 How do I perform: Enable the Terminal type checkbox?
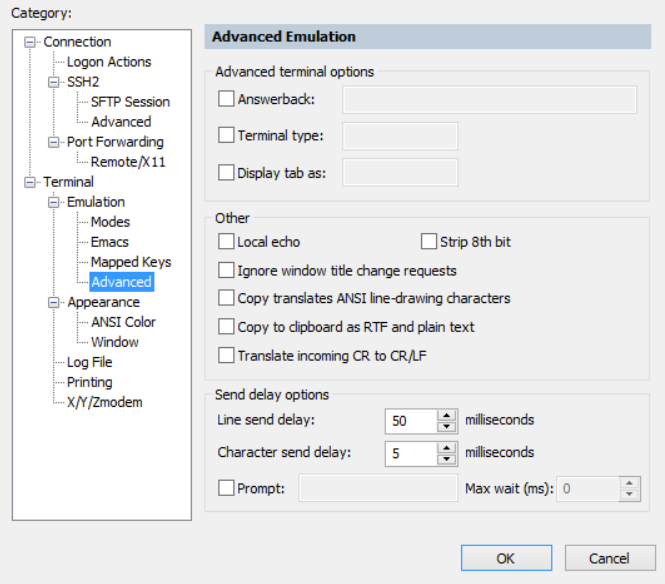click(226, 135)
